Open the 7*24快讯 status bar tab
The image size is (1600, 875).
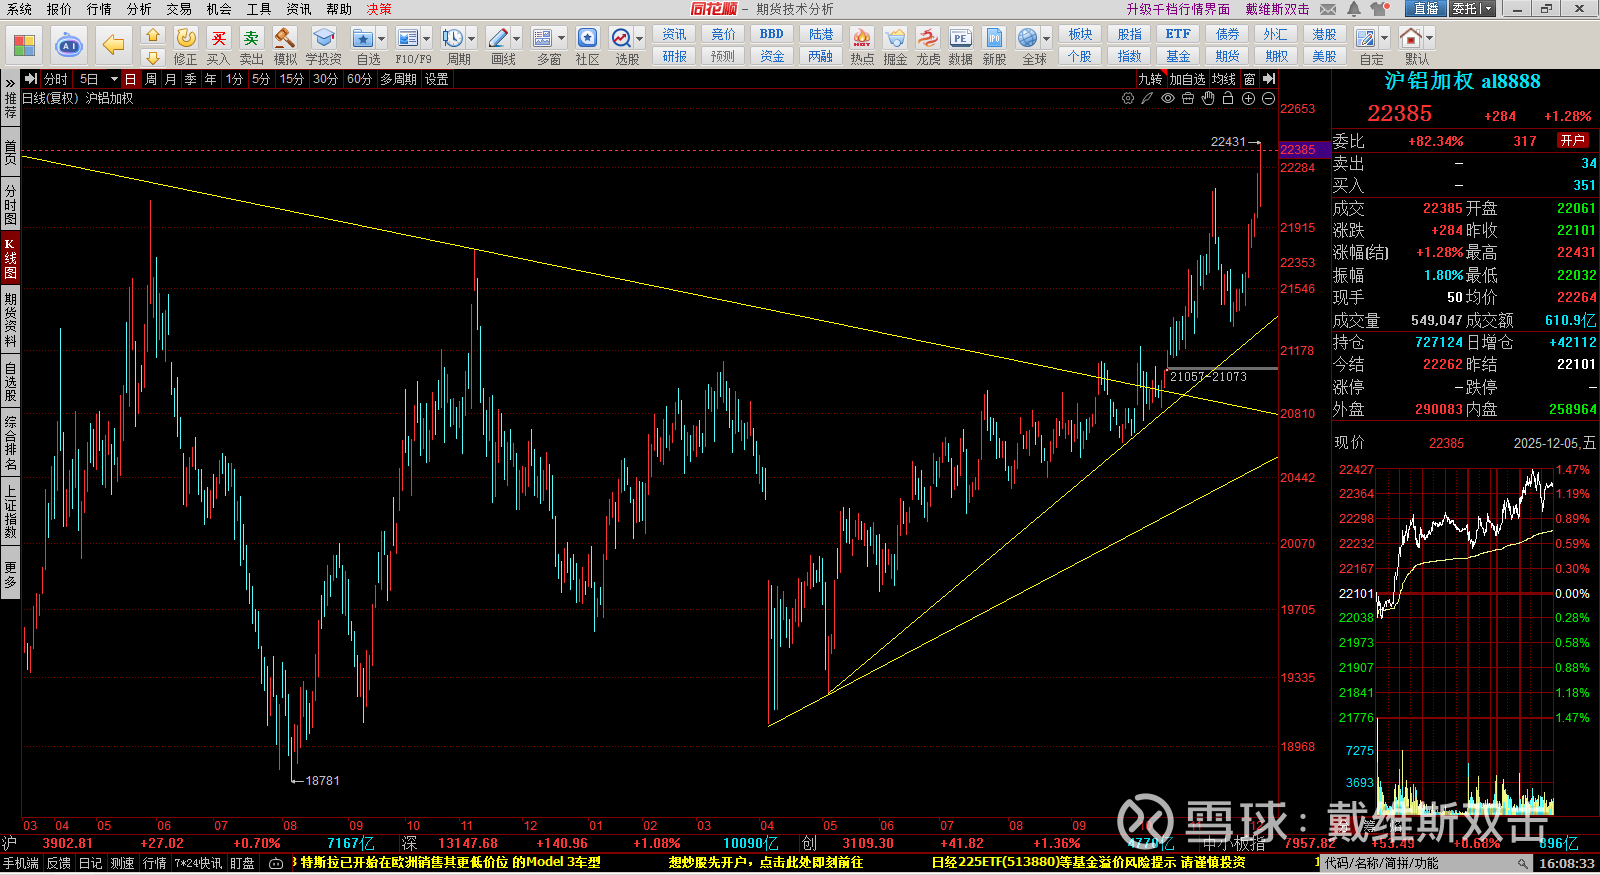[x=198, y=863]
